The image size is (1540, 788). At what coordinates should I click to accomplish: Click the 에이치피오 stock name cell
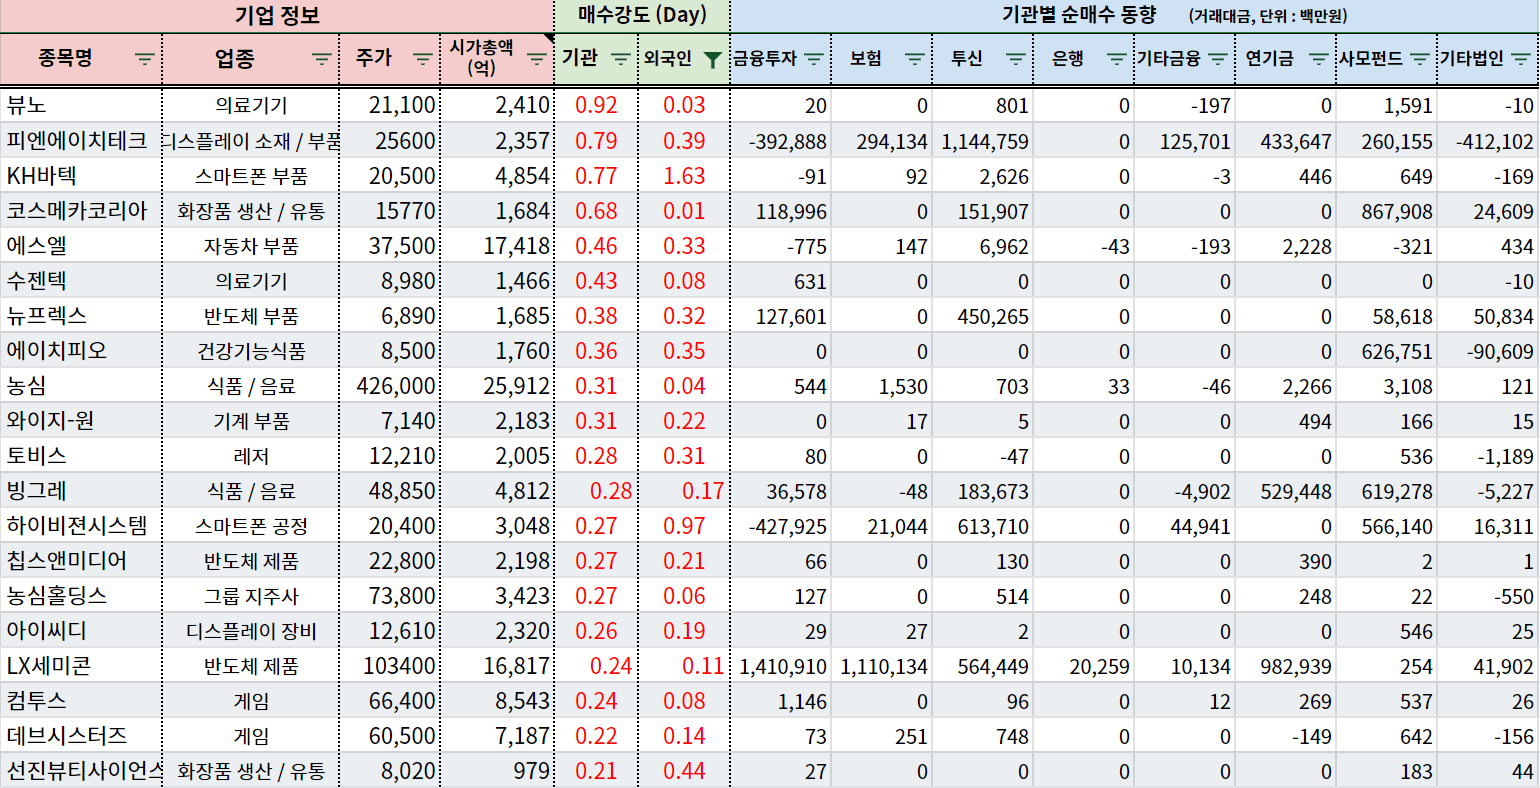pyautogui.click(x=81, y=350)
